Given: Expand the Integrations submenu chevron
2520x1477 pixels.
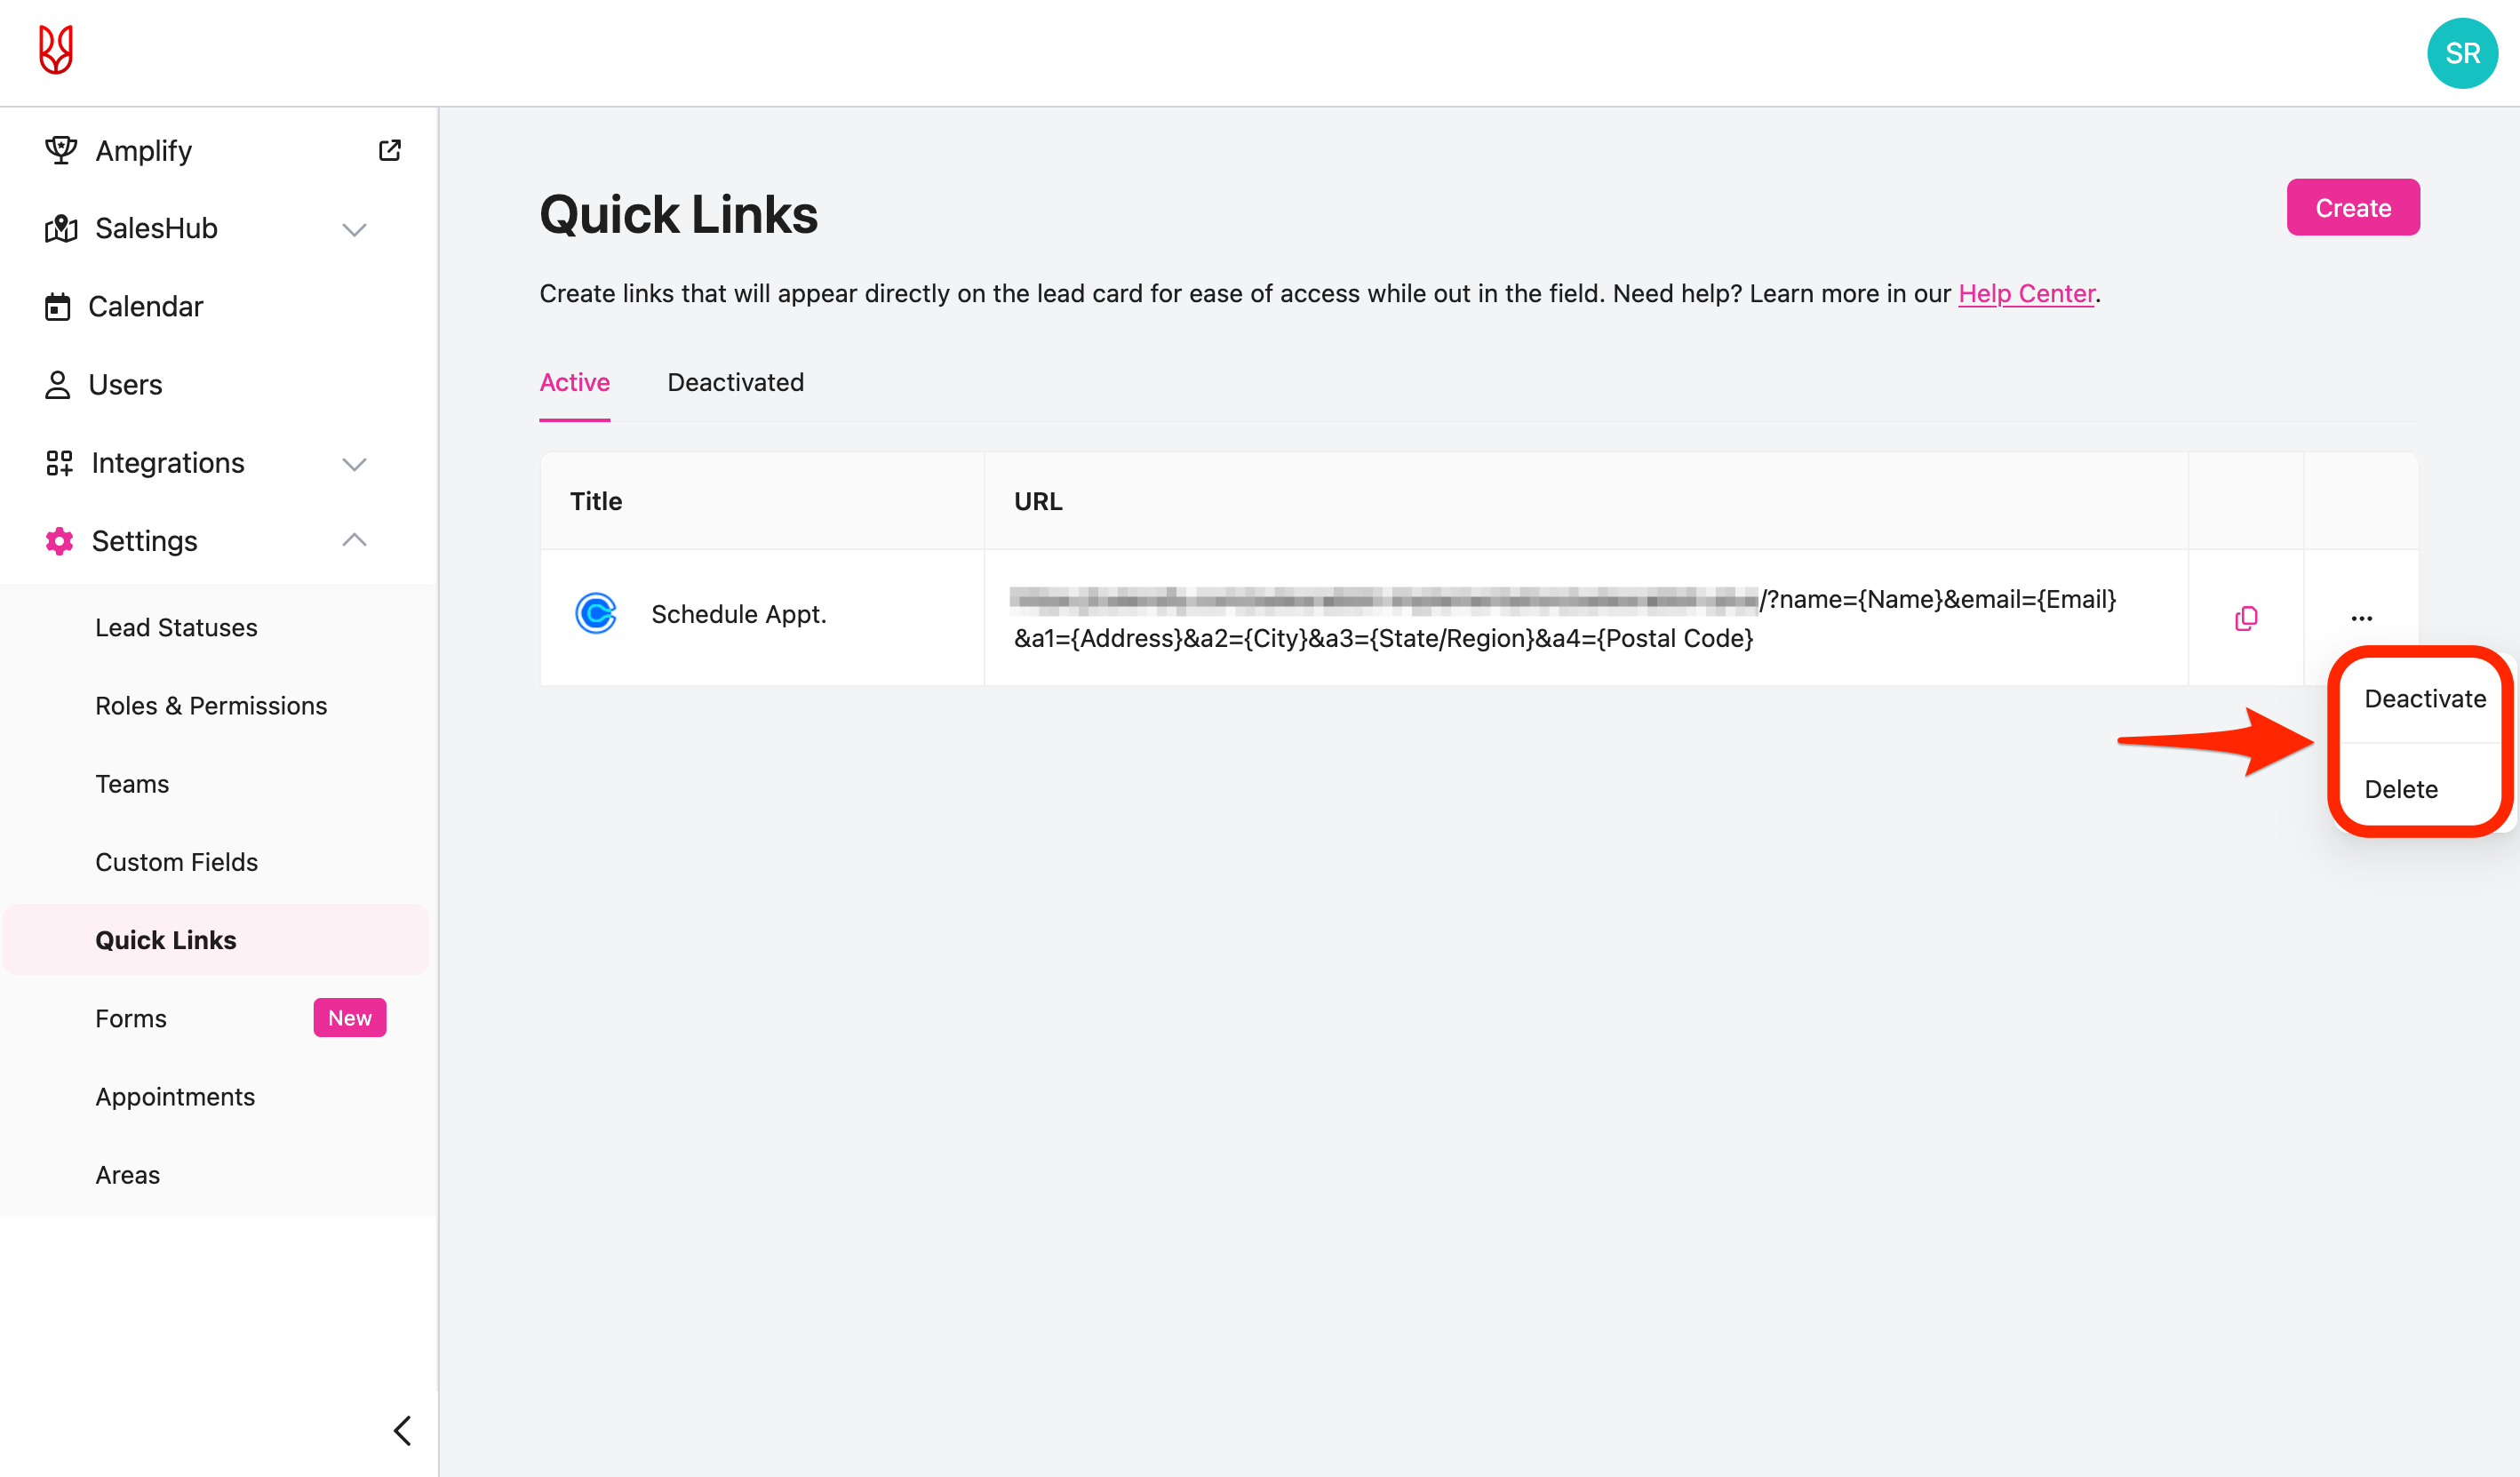Looking at the screenshot, I should click(x=354, y=464).
